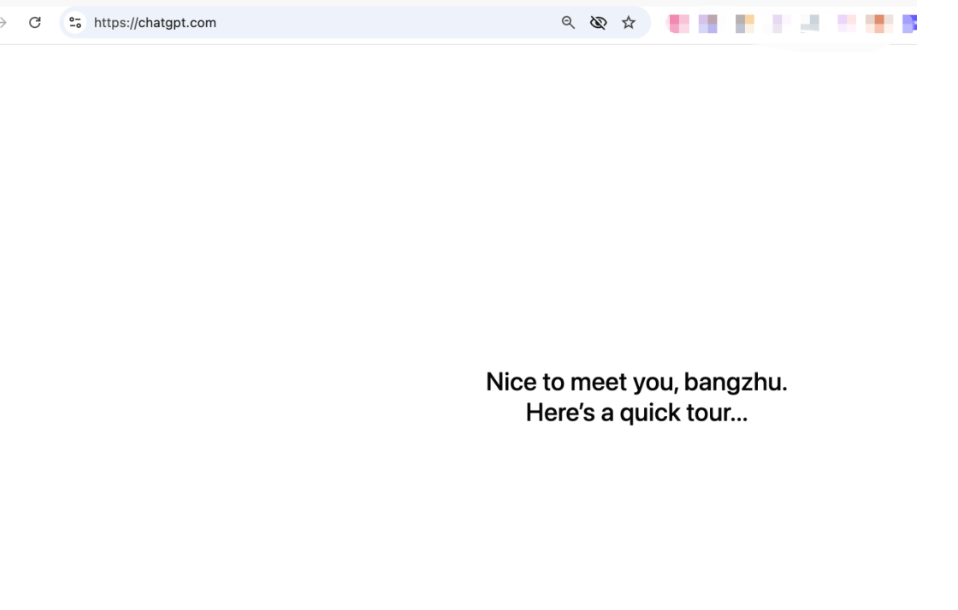Click the pale pink-lilac extension icon

(846, 23)
